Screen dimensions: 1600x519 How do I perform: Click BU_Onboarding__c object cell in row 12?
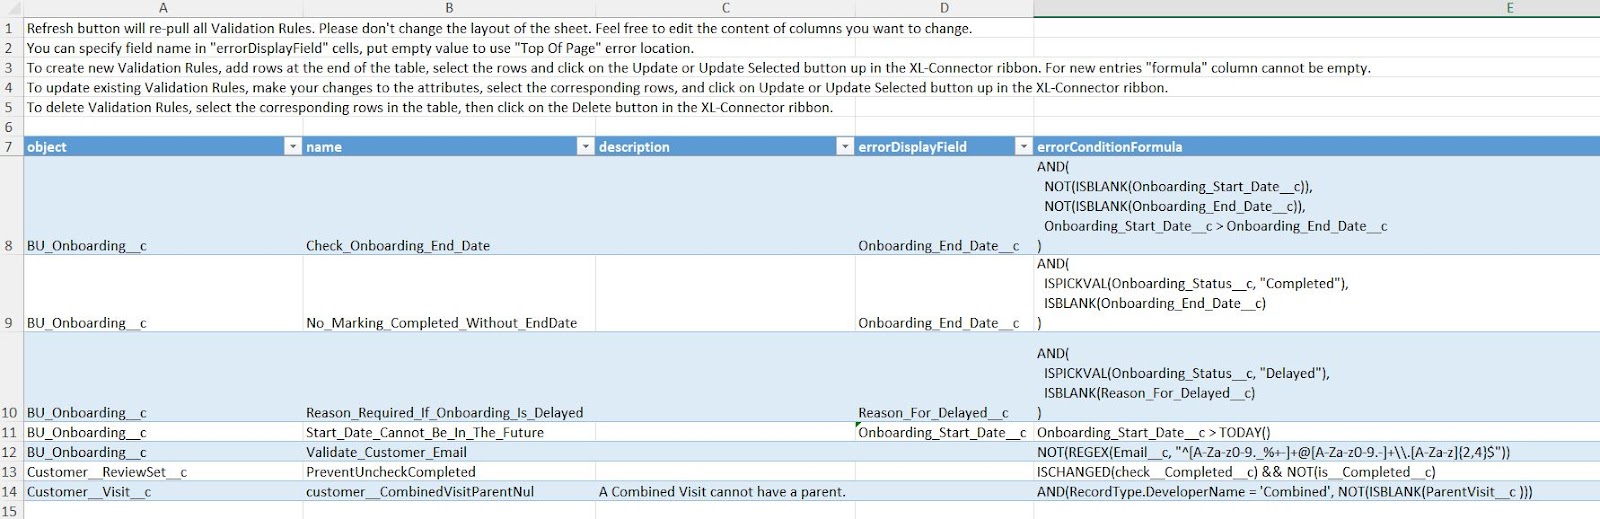tap(163, 452)
